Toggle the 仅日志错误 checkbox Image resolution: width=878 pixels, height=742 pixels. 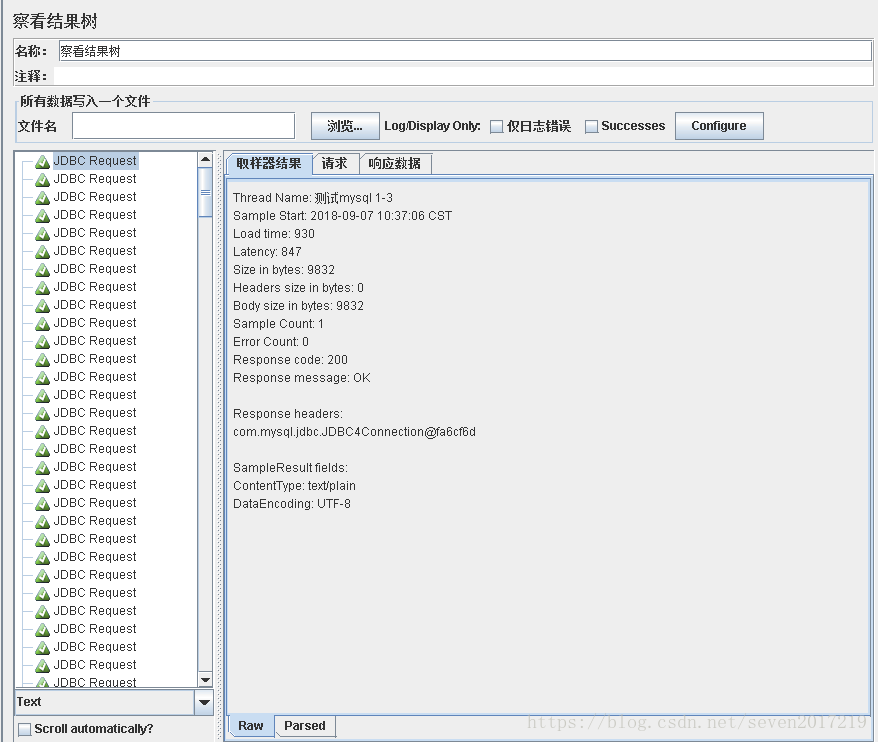tap(496, 127)
